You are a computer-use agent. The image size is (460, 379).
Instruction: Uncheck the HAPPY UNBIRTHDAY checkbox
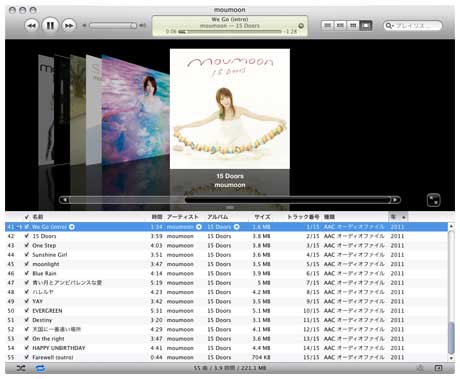tap(27, 348)
